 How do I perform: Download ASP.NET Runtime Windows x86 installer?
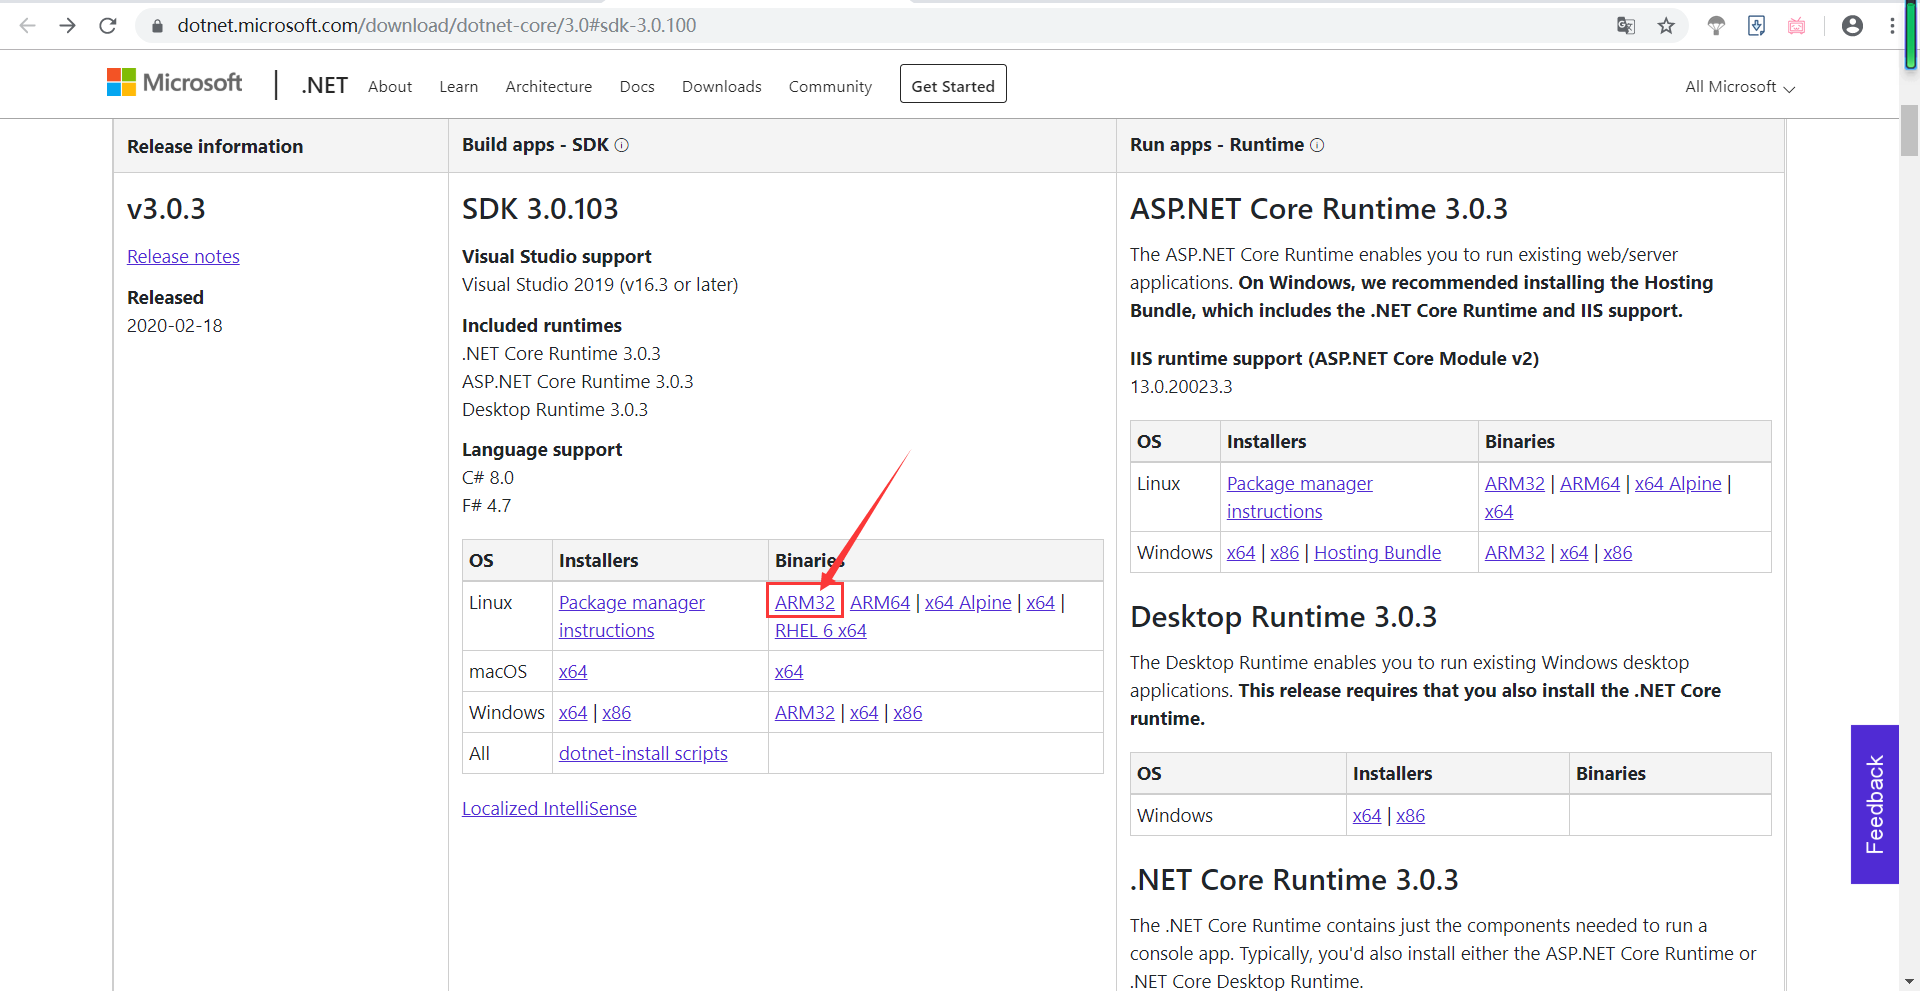pos(1285,553)
